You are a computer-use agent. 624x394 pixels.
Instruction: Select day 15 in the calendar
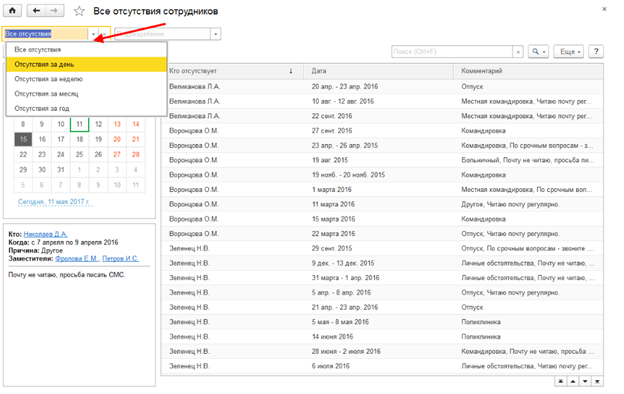coord(23,139)
